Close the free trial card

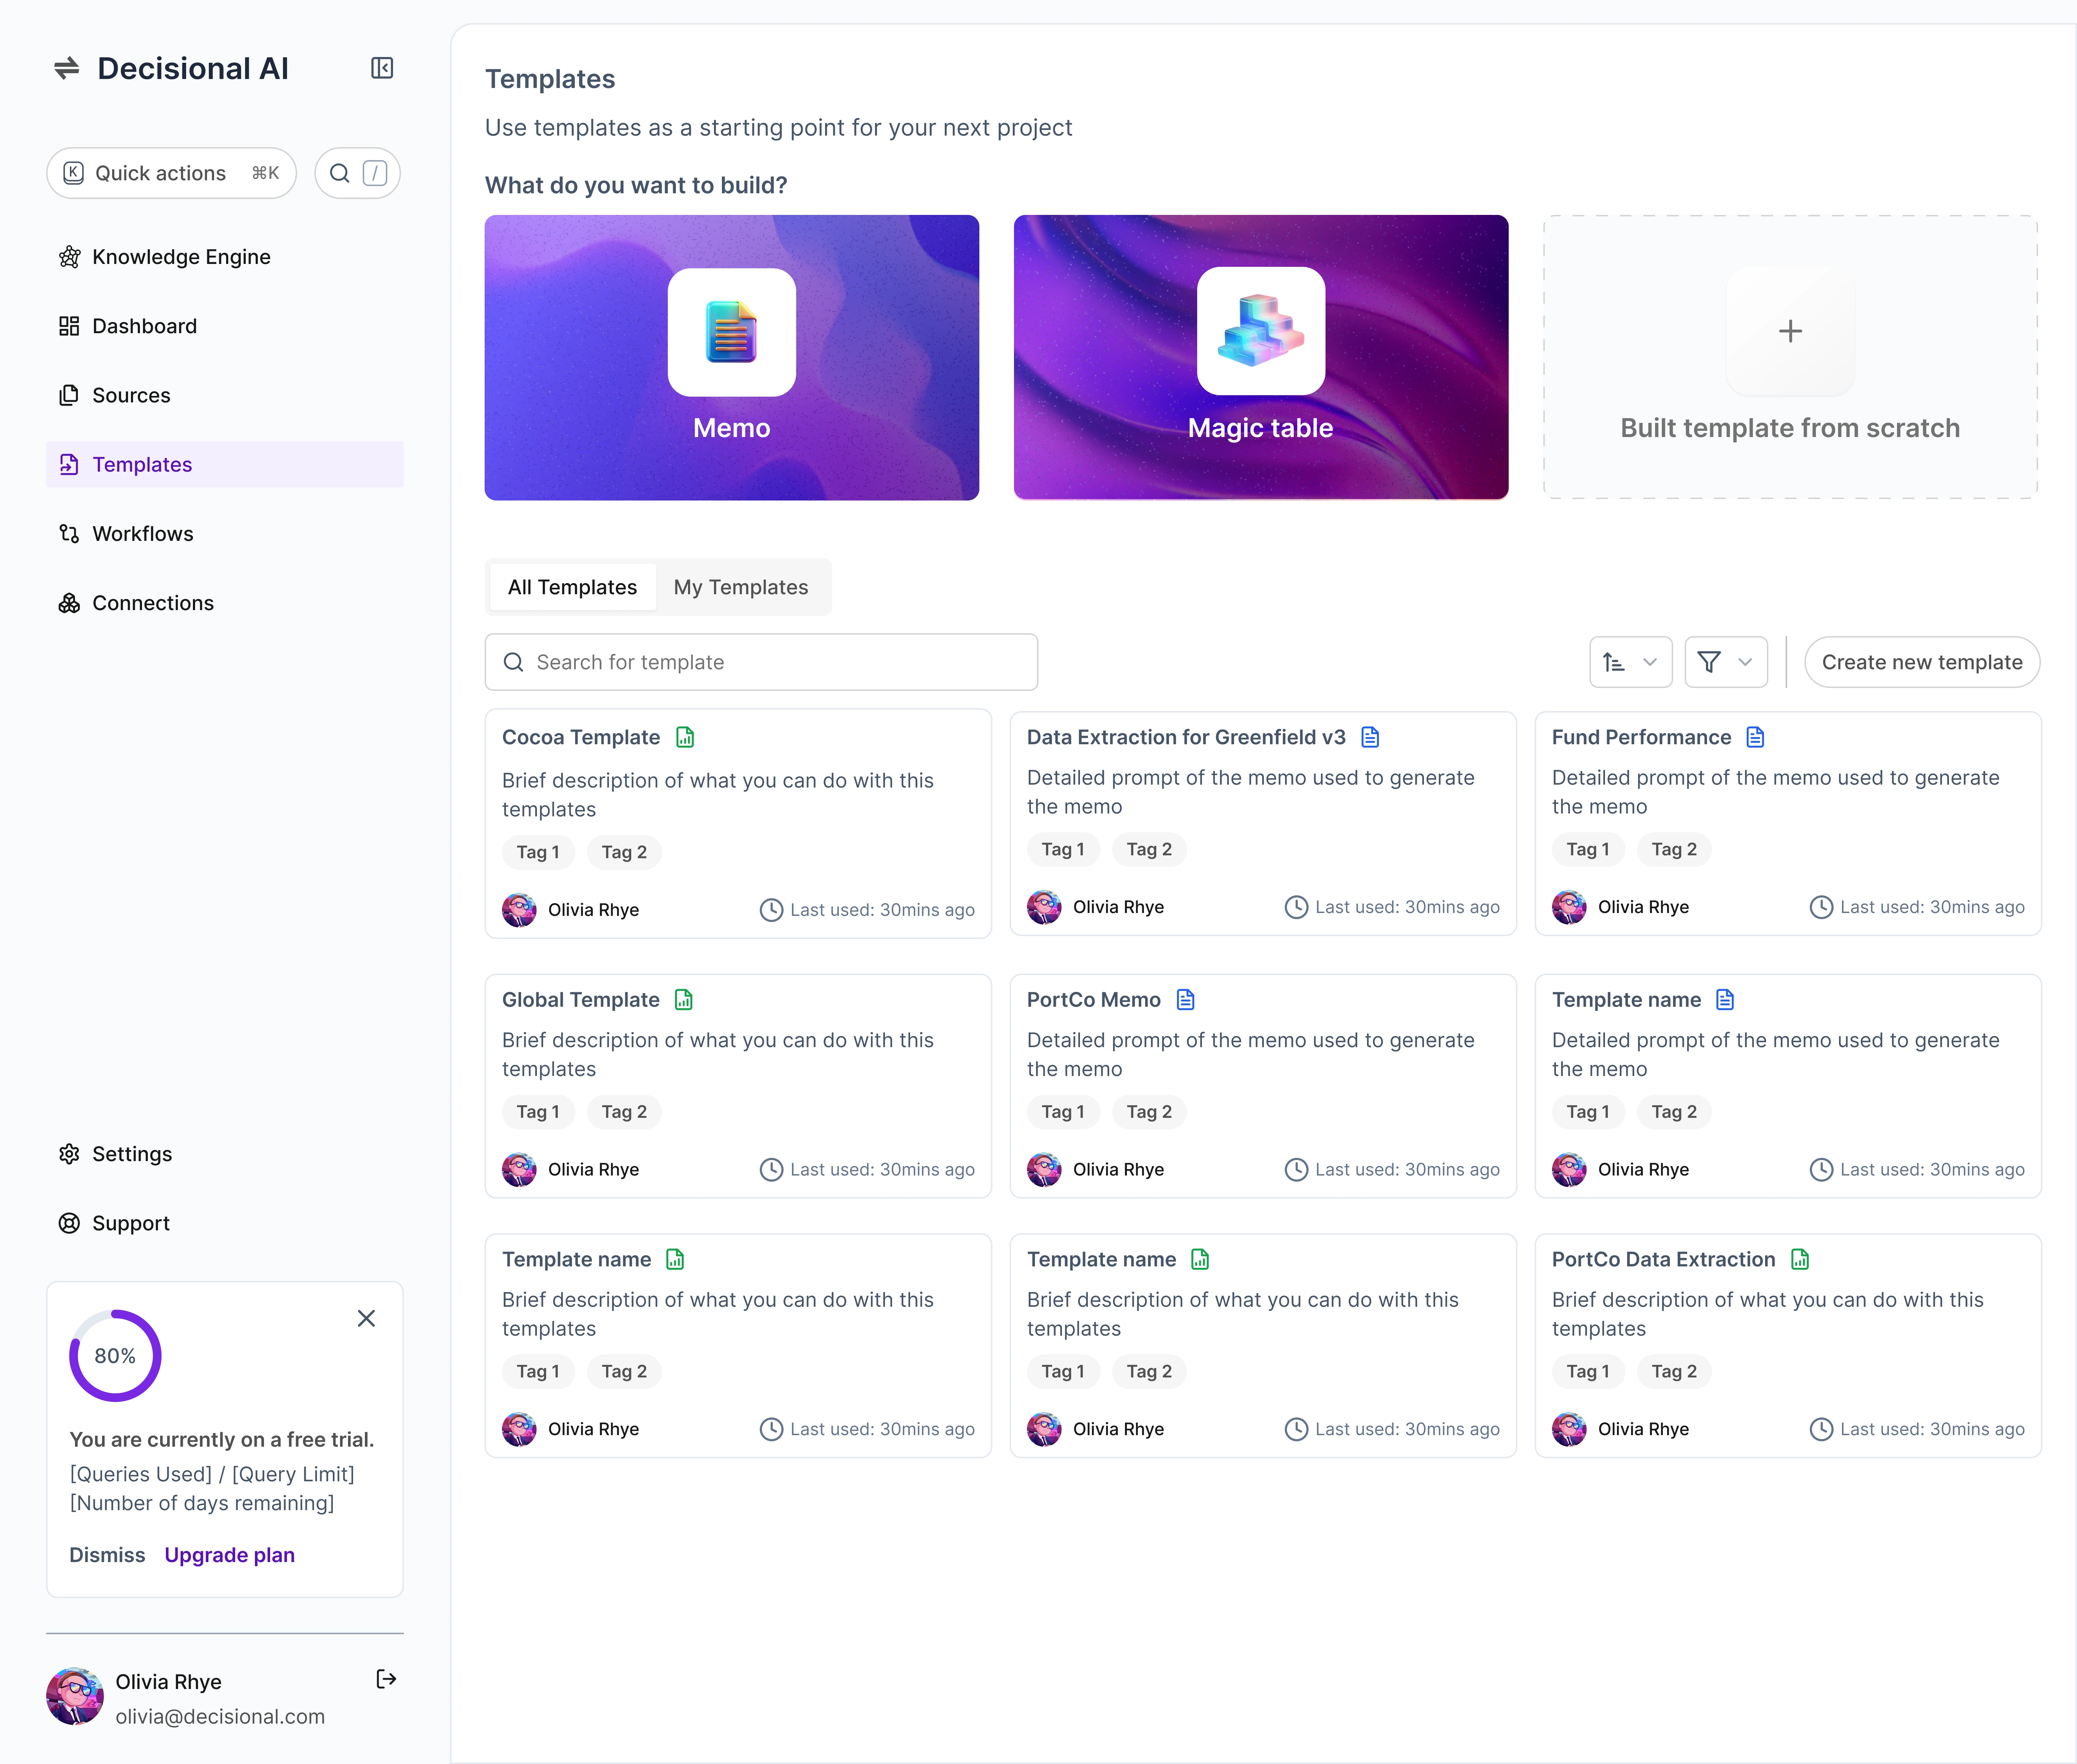coord(366,1319)
